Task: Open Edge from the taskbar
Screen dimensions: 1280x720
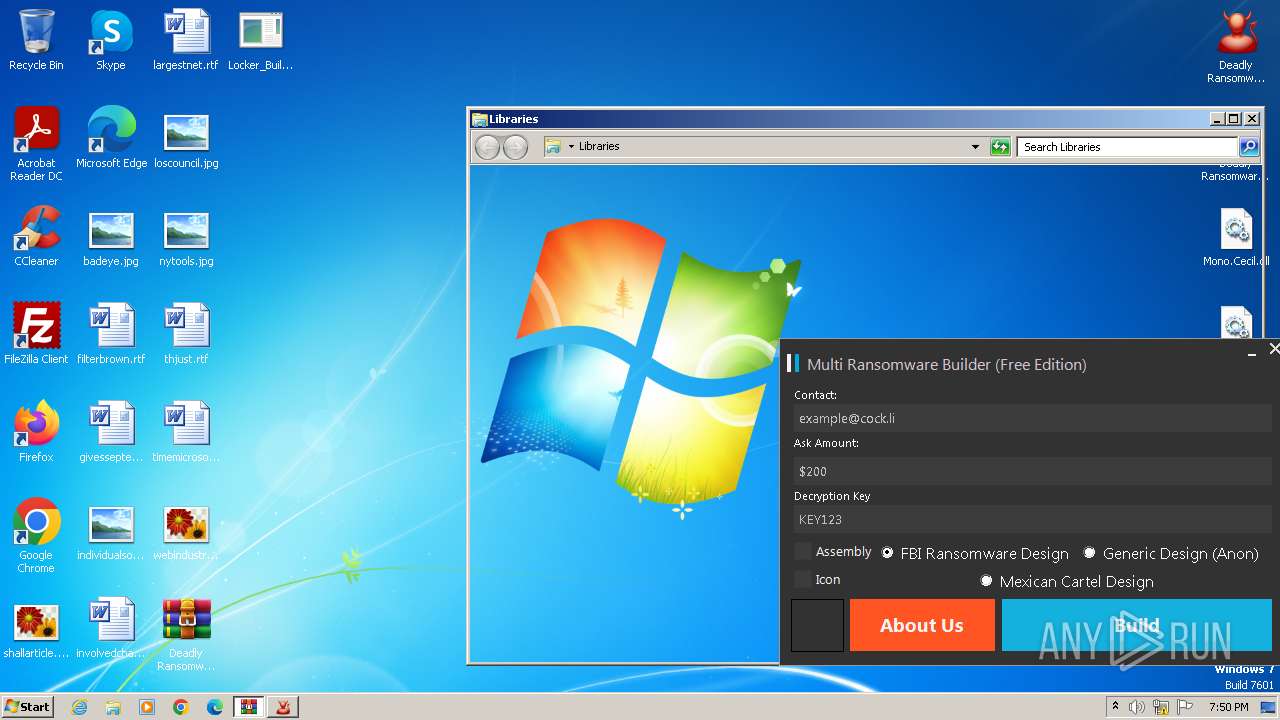Action: pos(215,707)
